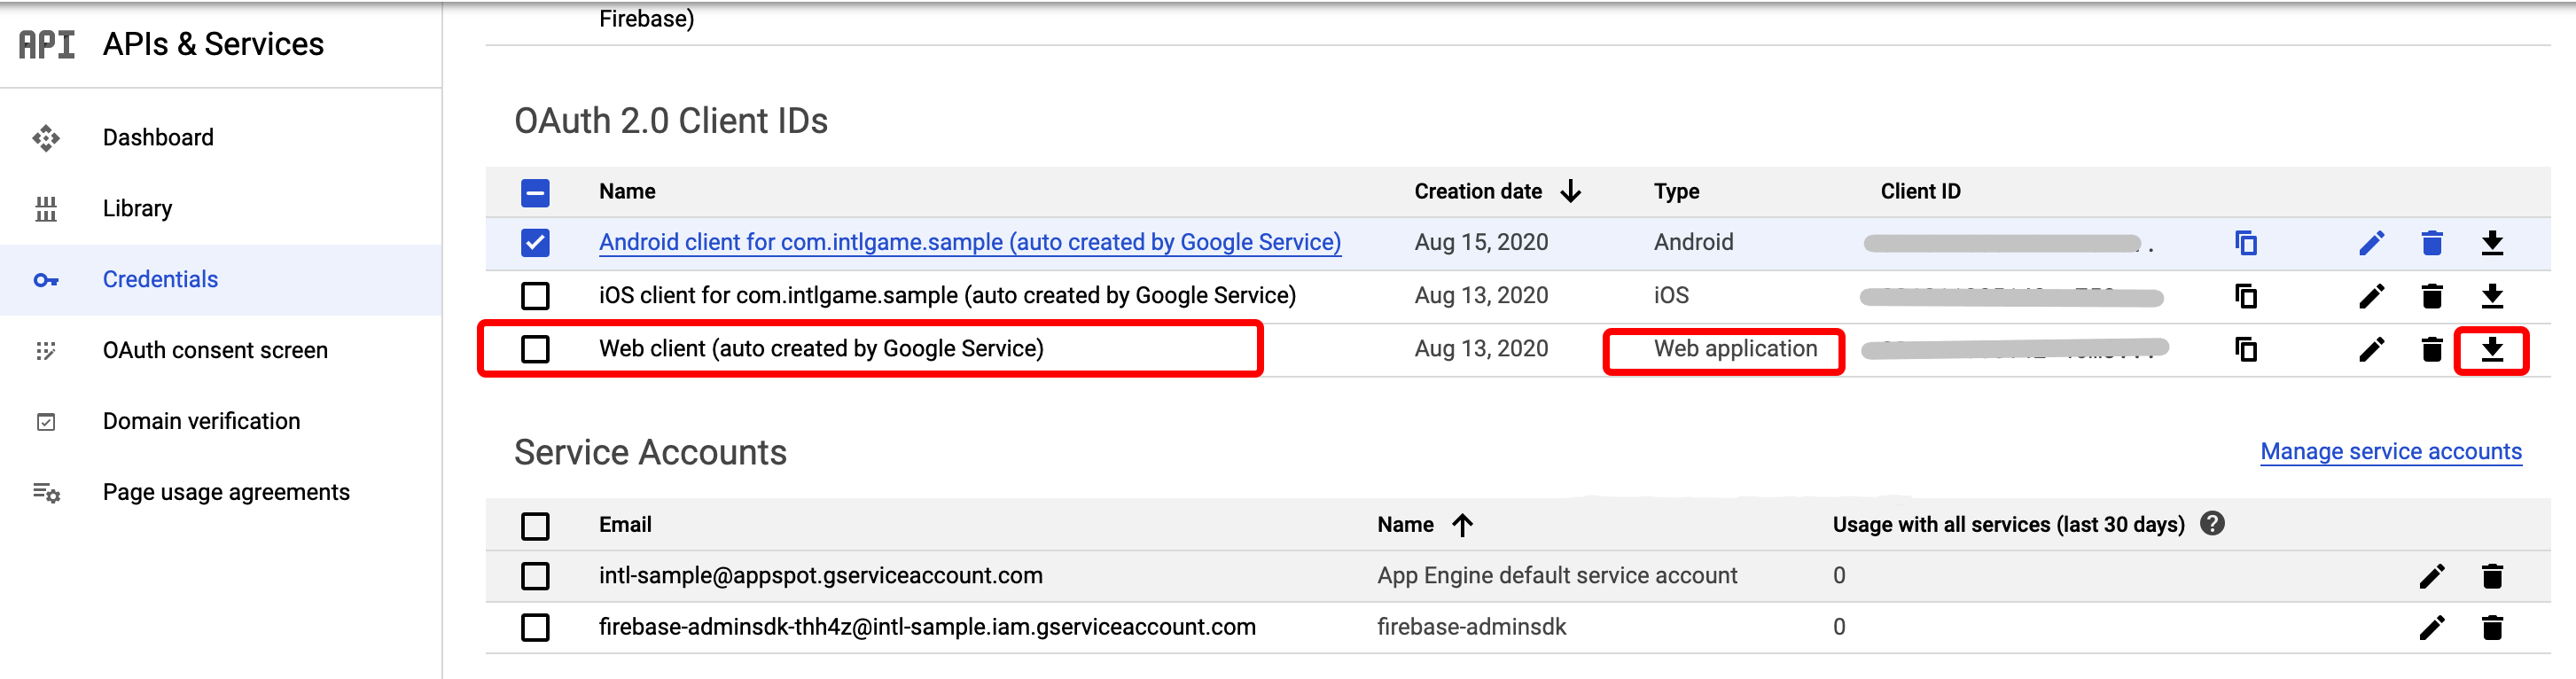The height and width of the screenshot is (679, 2576).
Task: Click the OAuth consent screen icon
Action: 46,351
